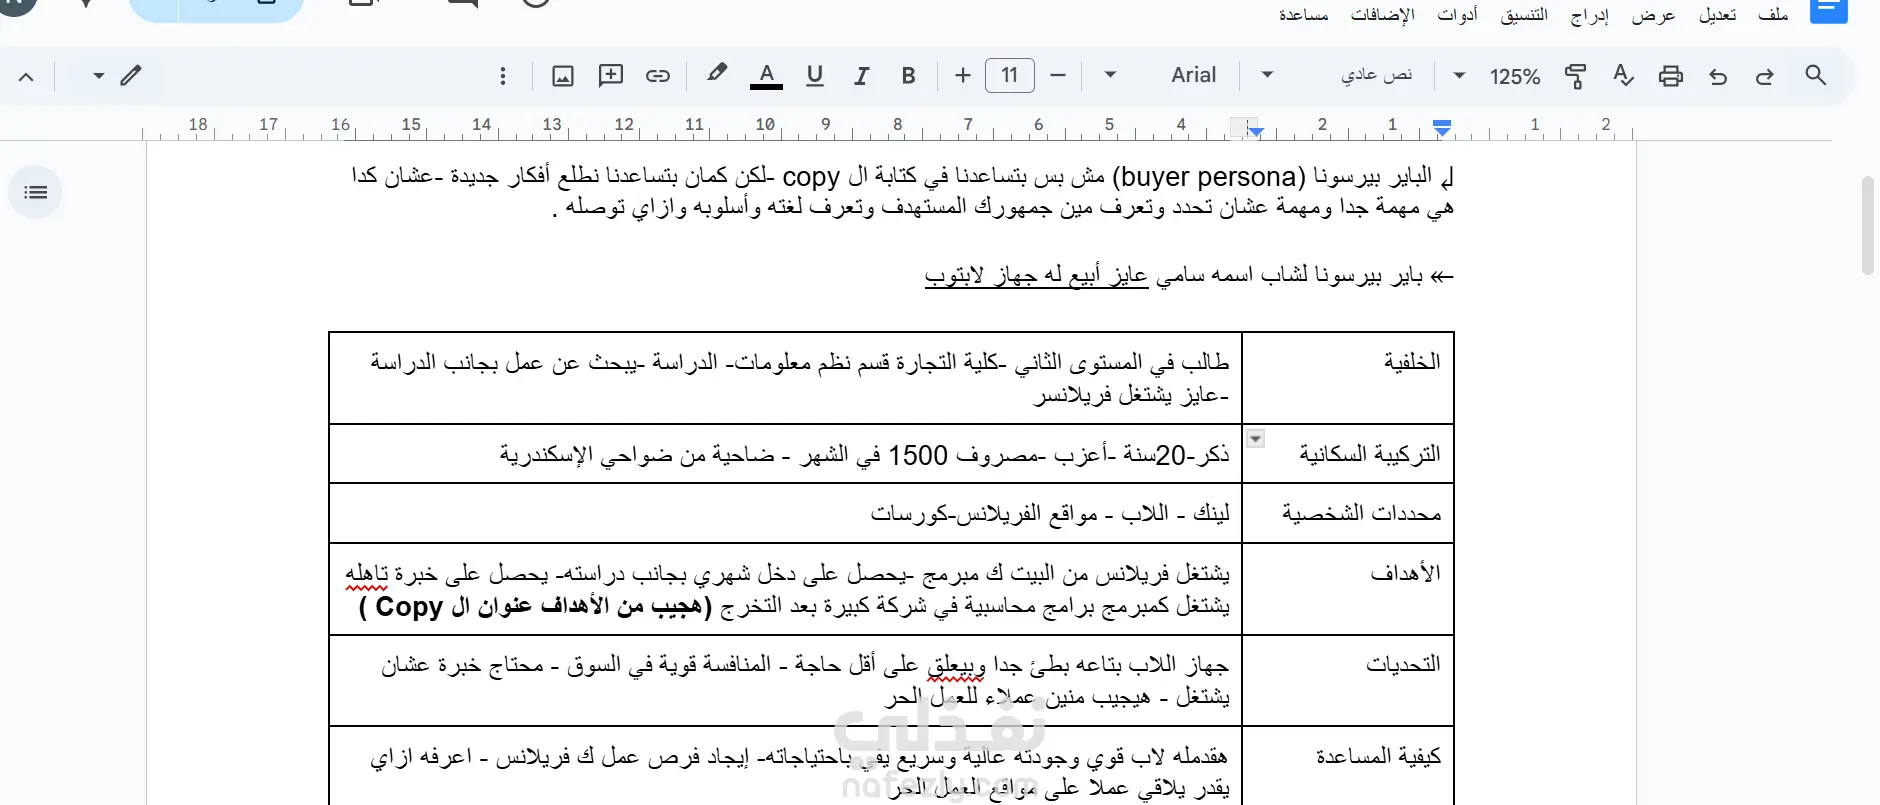Run spelling and grammar check icon
The height and width of the screenshot is (805, 1880).
(x=1623, y=75)
